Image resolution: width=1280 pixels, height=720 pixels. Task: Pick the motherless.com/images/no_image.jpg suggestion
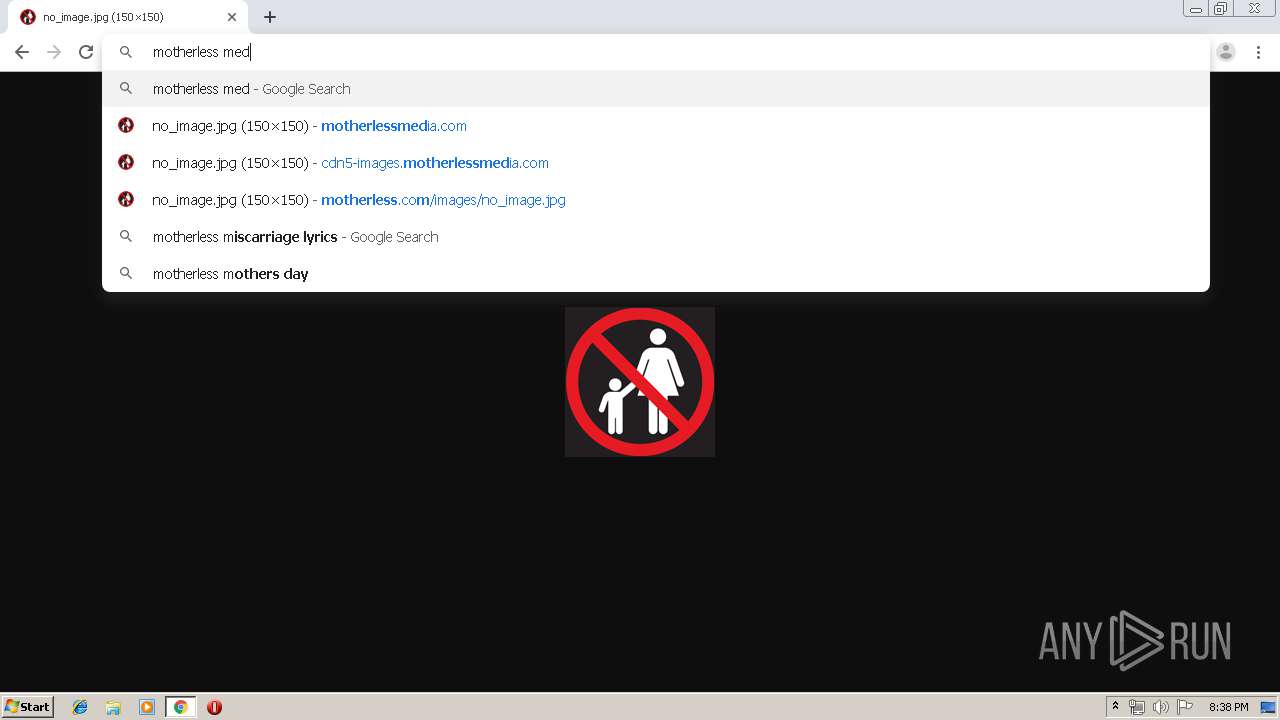pos(656,200)
